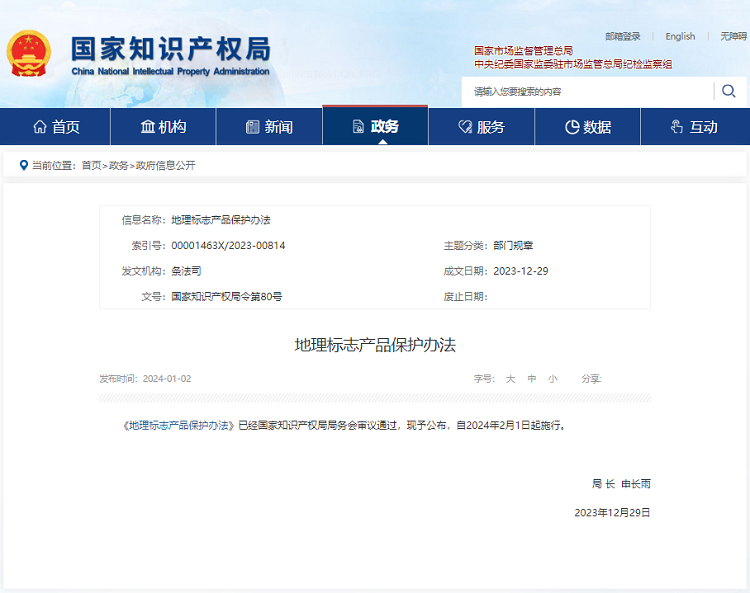Click the document icon beside 政务
This screenshot has height=593, width=750.
358,127
